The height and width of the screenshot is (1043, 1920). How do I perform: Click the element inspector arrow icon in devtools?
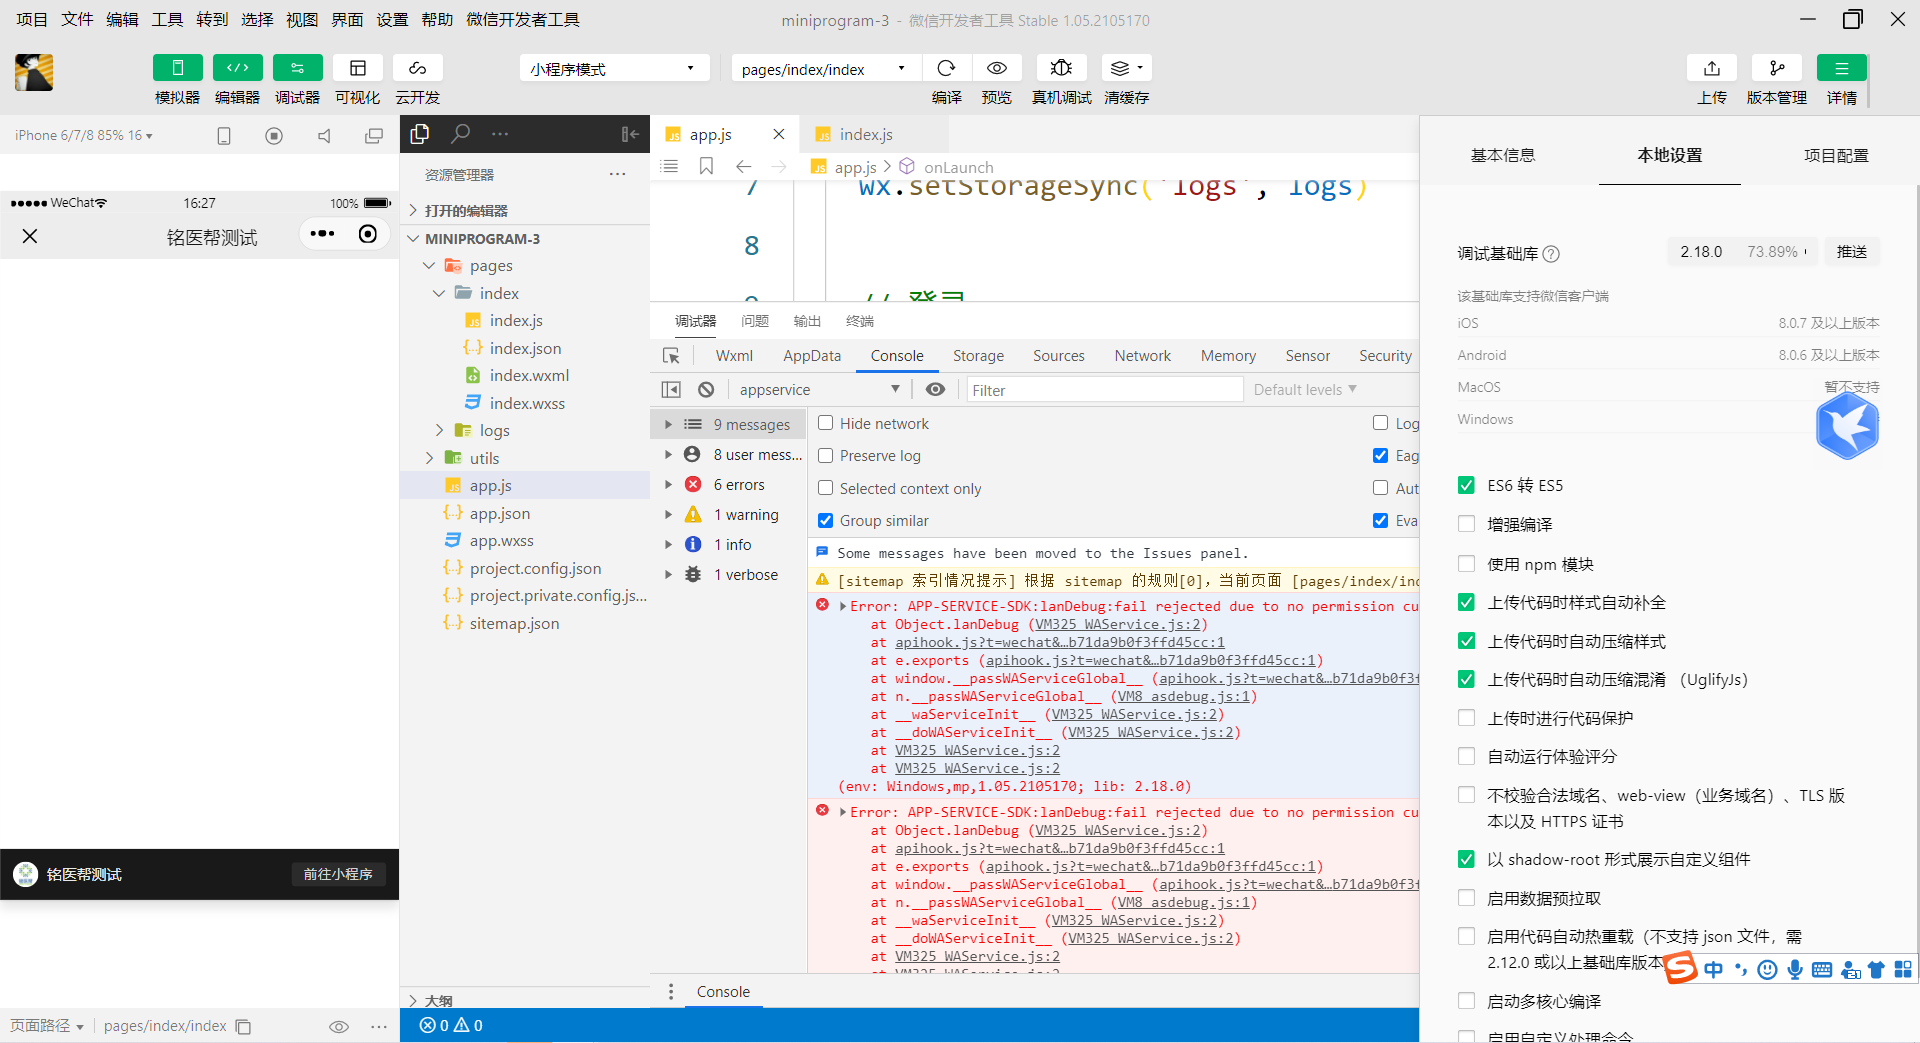(x=671, y=356)
